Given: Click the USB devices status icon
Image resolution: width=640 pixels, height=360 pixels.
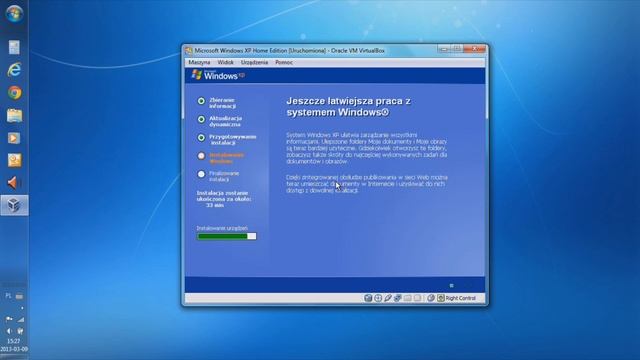Looking at the screenshot, I should 388,298.
